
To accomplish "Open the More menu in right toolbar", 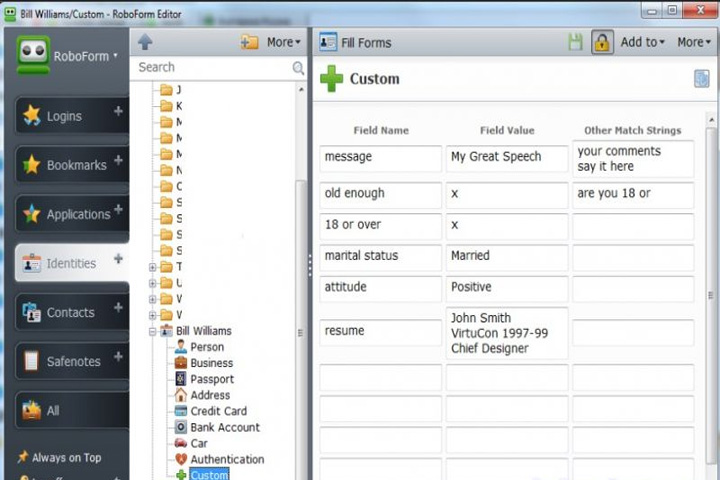I will (x=694, y=42).
